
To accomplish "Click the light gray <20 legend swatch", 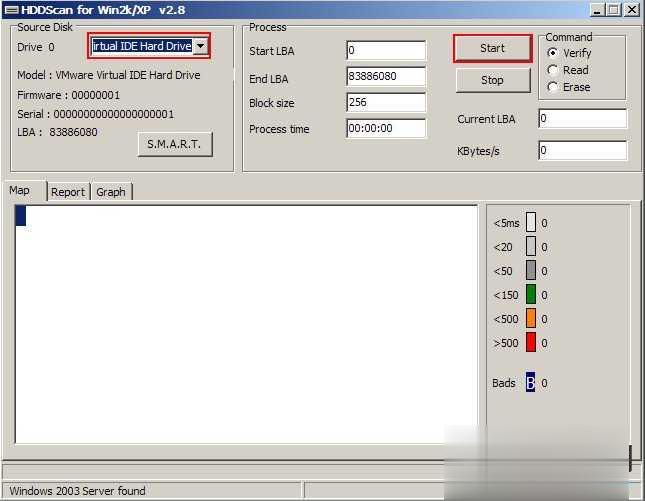I will tap(531, 246).
